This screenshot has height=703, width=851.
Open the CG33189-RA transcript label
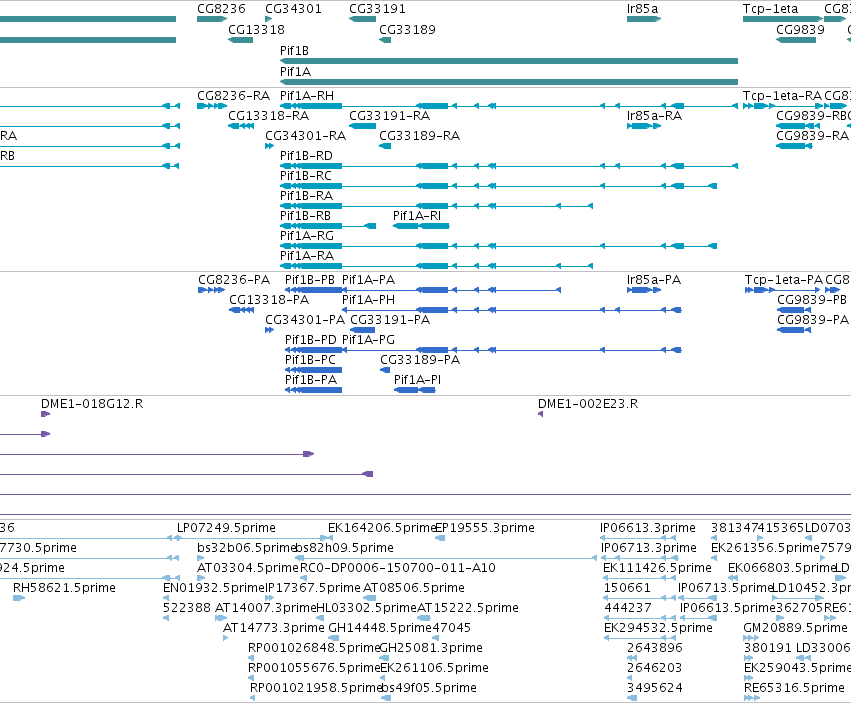(x=419, y=135)
